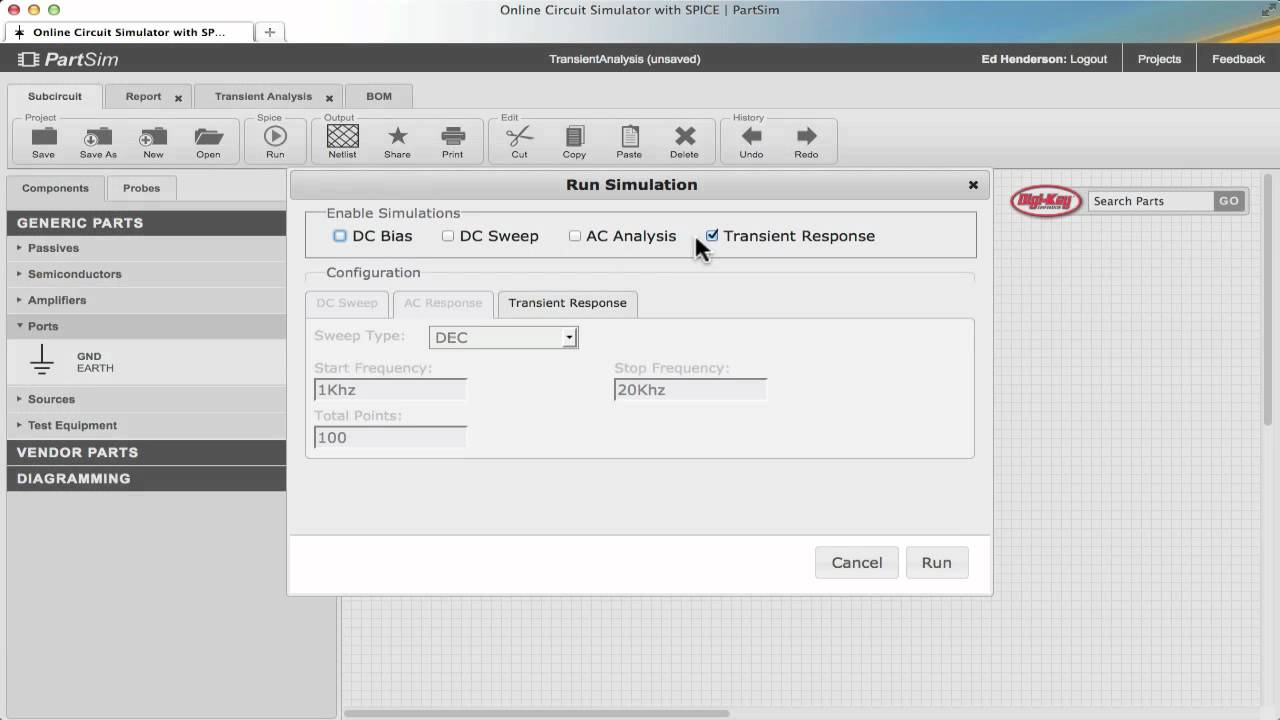This screenshot has height=720, width=1280.
Task: Close the Report tab with its x
Action: click(x=178, y=98)
